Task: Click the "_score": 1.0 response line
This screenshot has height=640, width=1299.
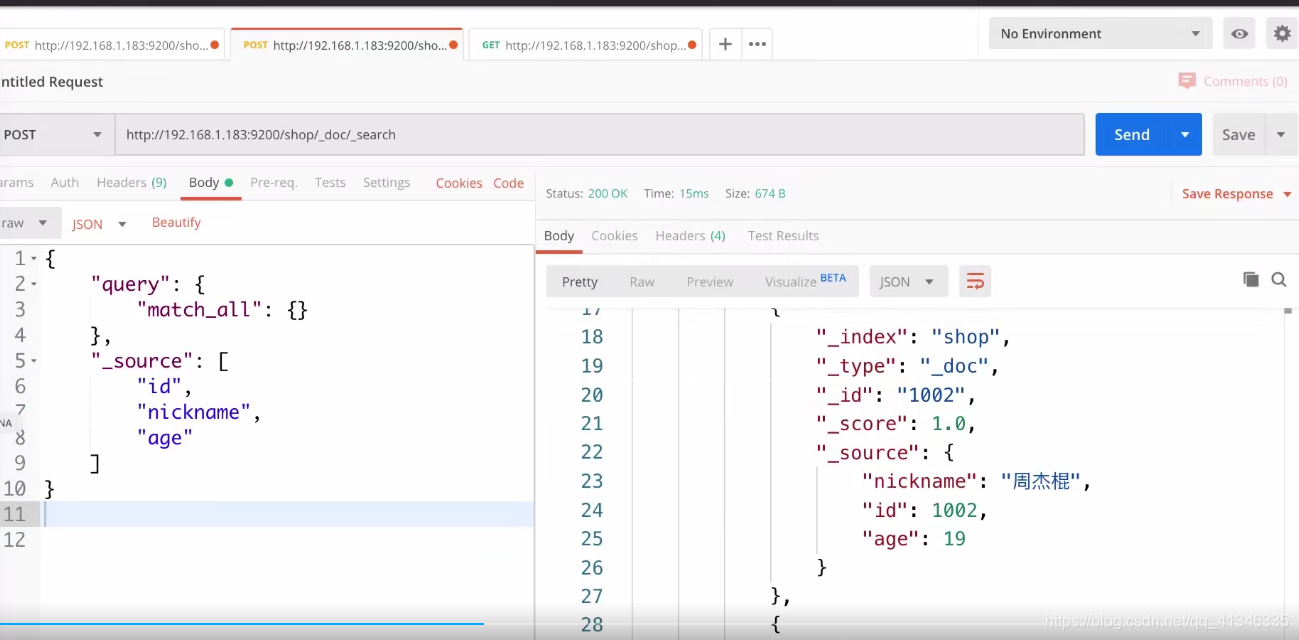Action: (x=895, y=424)
